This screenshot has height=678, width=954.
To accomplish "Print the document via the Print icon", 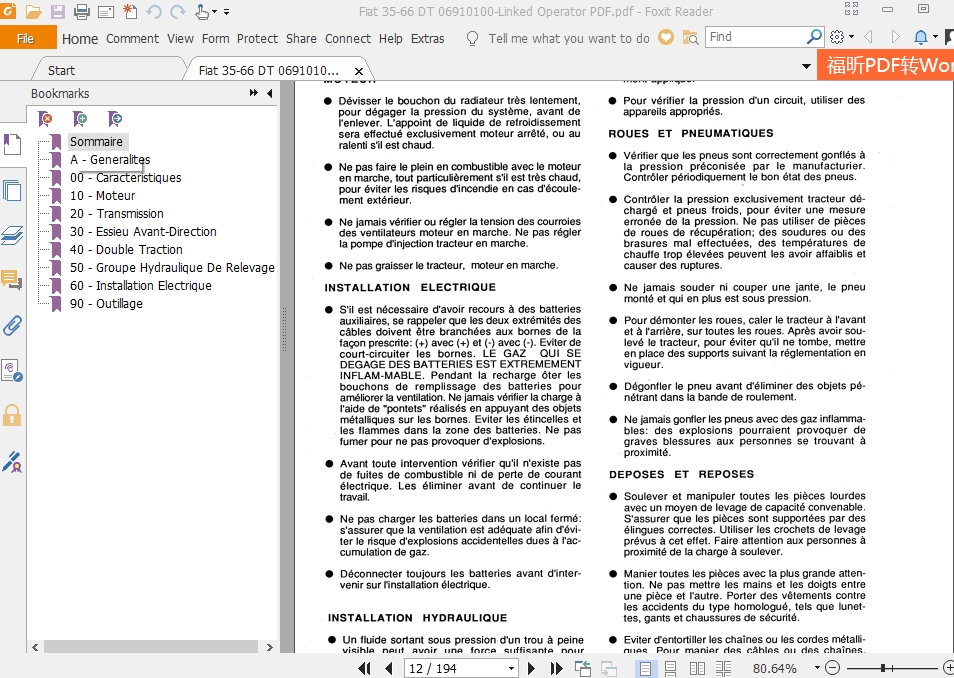I will click(81, 11).
